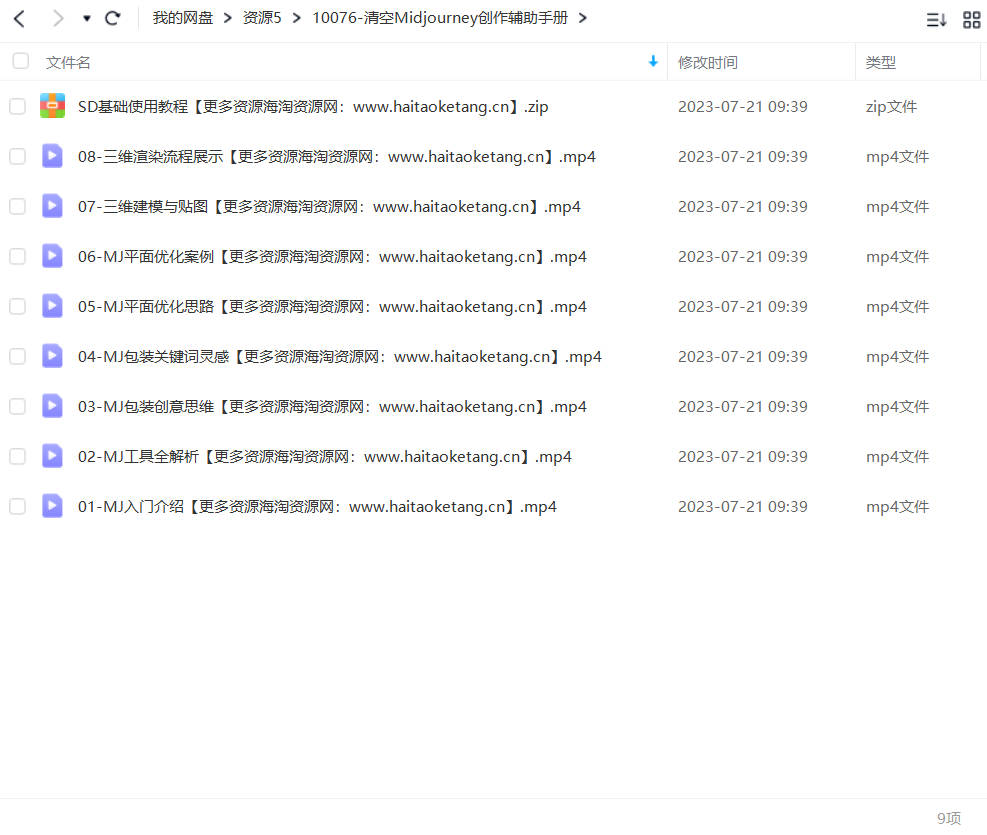Expand the chevron after 10076-清空Midjourney创作辅助手册
The width and height of the screenshot is (987, 835).
click(x=583, y=18)
